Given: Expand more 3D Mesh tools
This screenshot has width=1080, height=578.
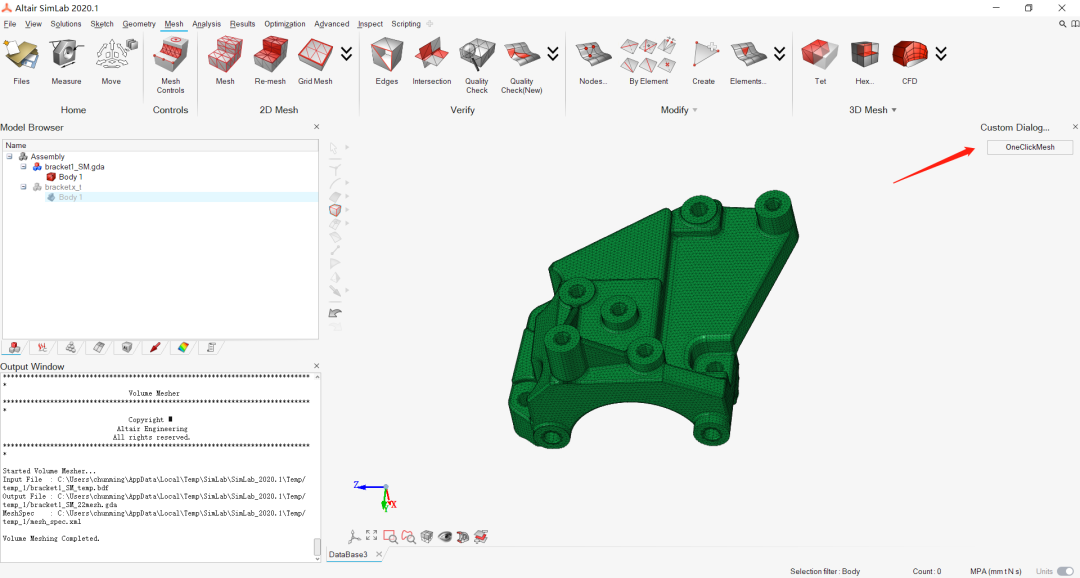Looking at the screenshot, I should (941, 54).
